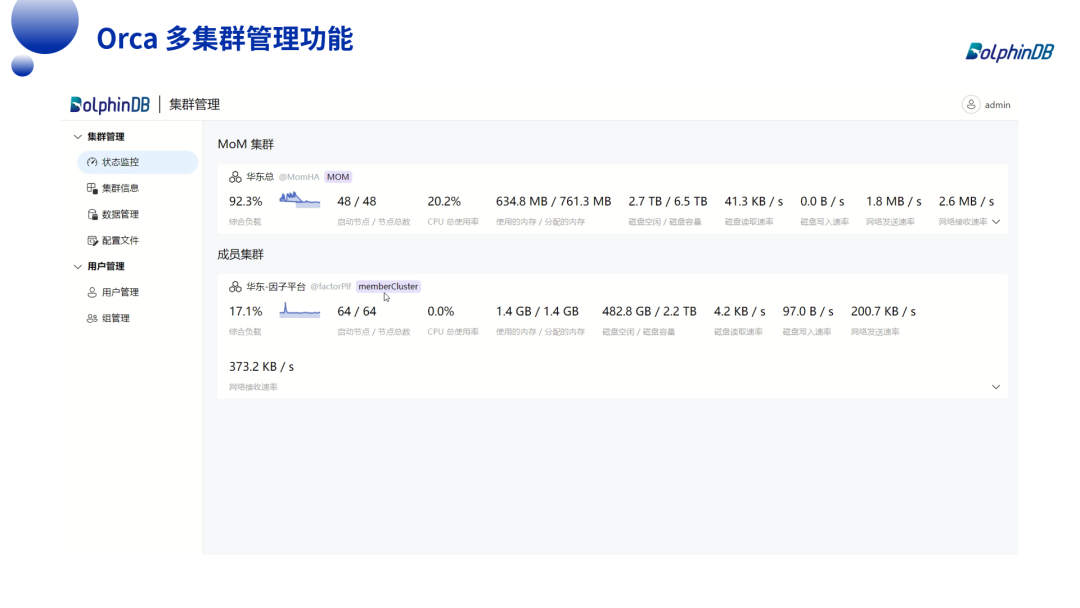This screenshot has height=608, width=1080.
Task: Click the 2.6 MB / s network receive rate
Action: pos(966,201)
